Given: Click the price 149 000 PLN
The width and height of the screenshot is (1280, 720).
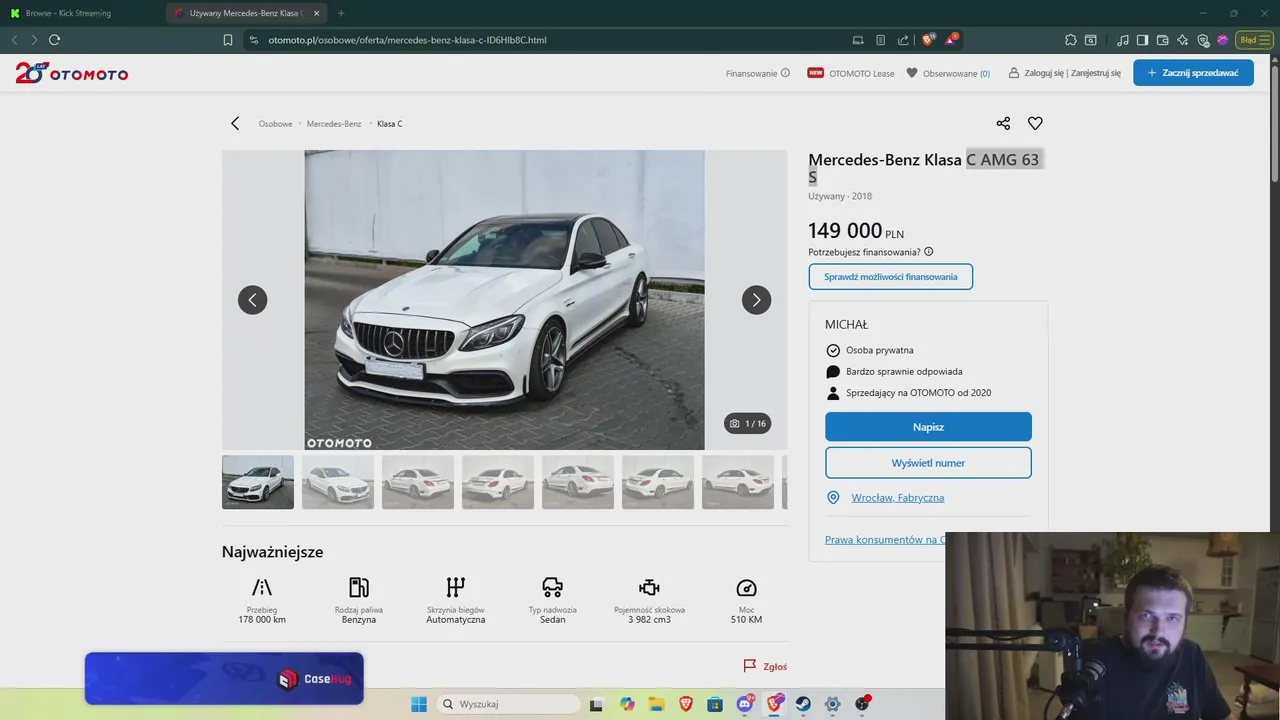Looking at the screenshot, I should (x=856, y=232).
